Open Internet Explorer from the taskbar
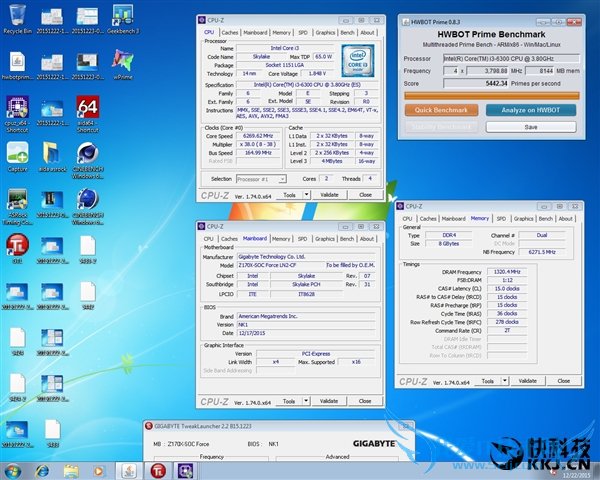600x480 pixels. [x=42, y=471]
